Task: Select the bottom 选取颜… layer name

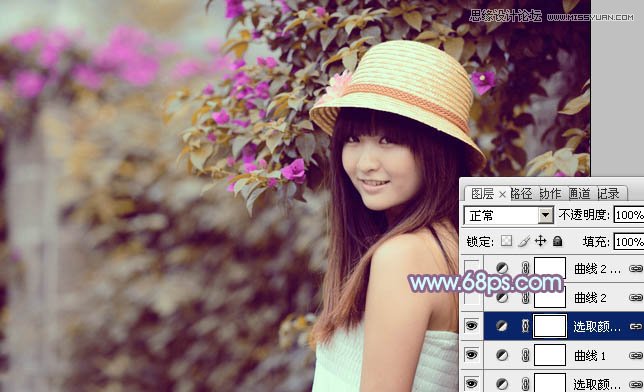Action: 597,385
